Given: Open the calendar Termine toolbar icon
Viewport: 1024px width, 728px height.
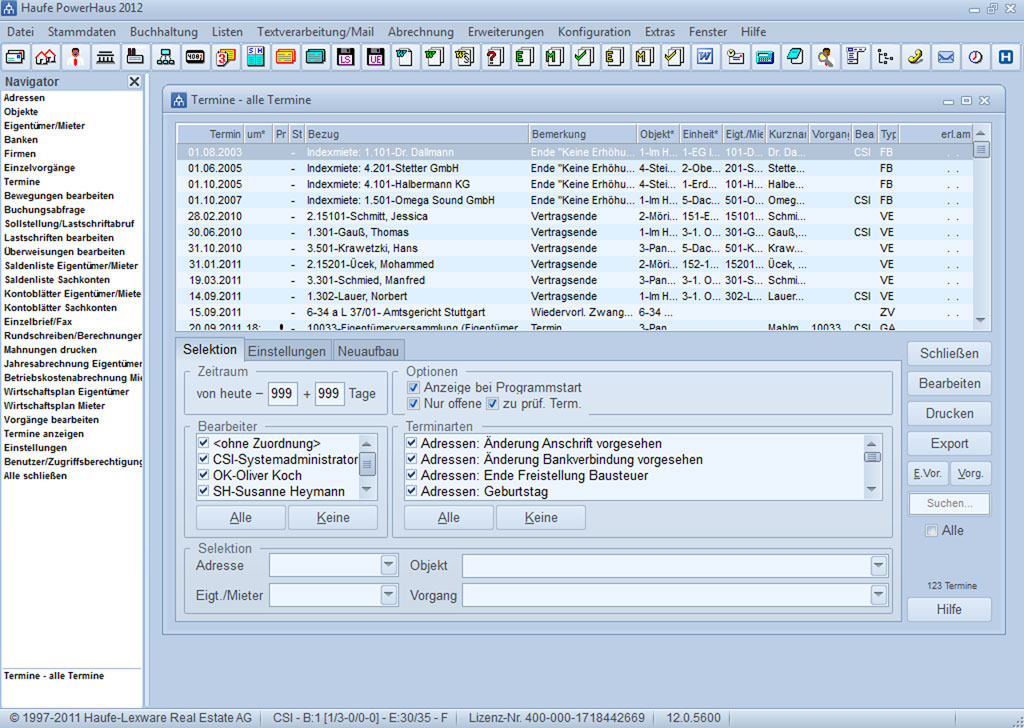Looking at the screenshot, I should [x=225, y=57].
